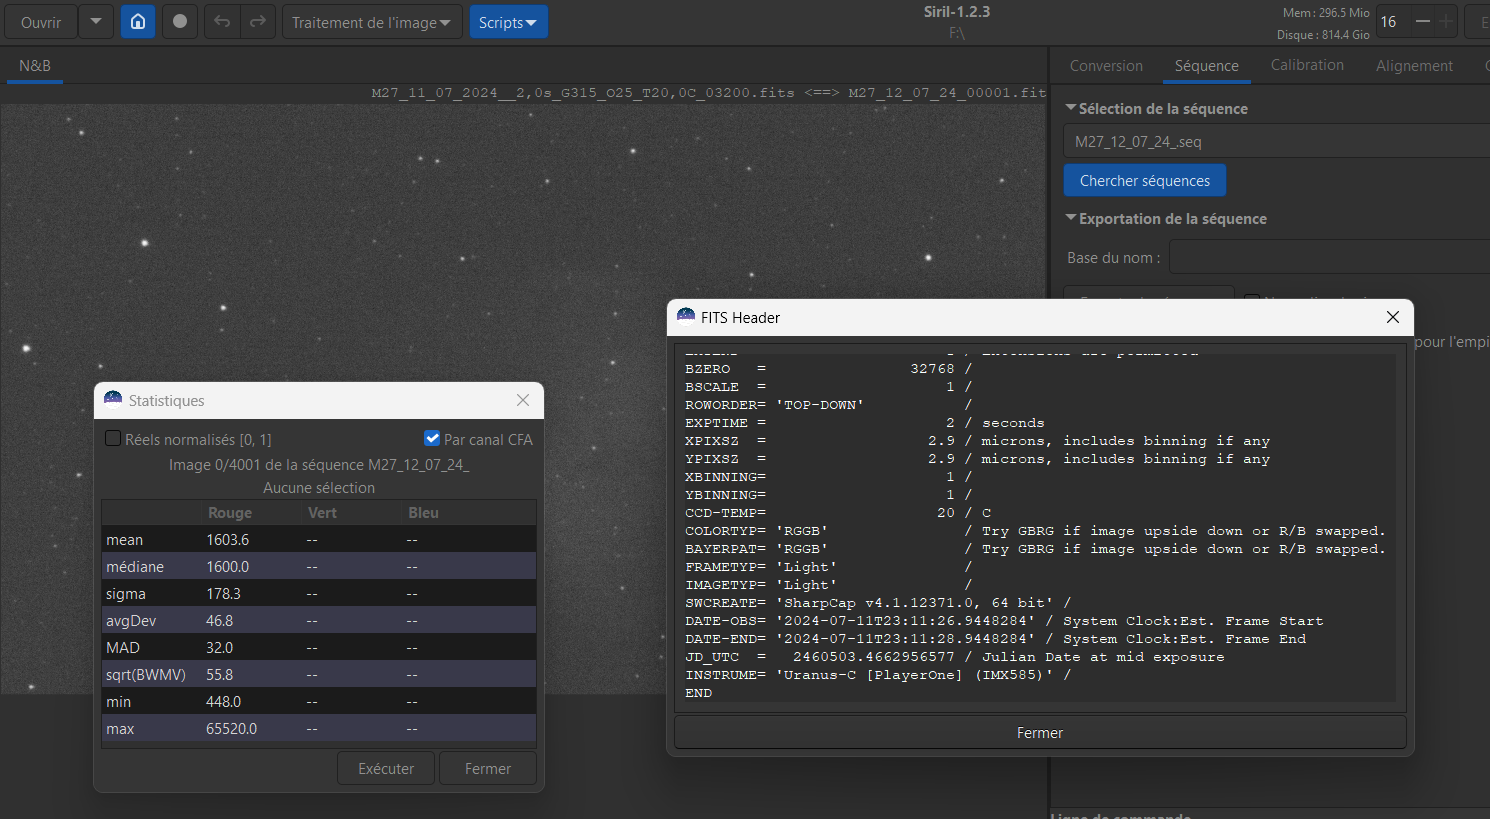The width and height of the screenshot is (1490, 819).
Task: Switch to the Conversion tab
Action: (x=1106, y=66)
